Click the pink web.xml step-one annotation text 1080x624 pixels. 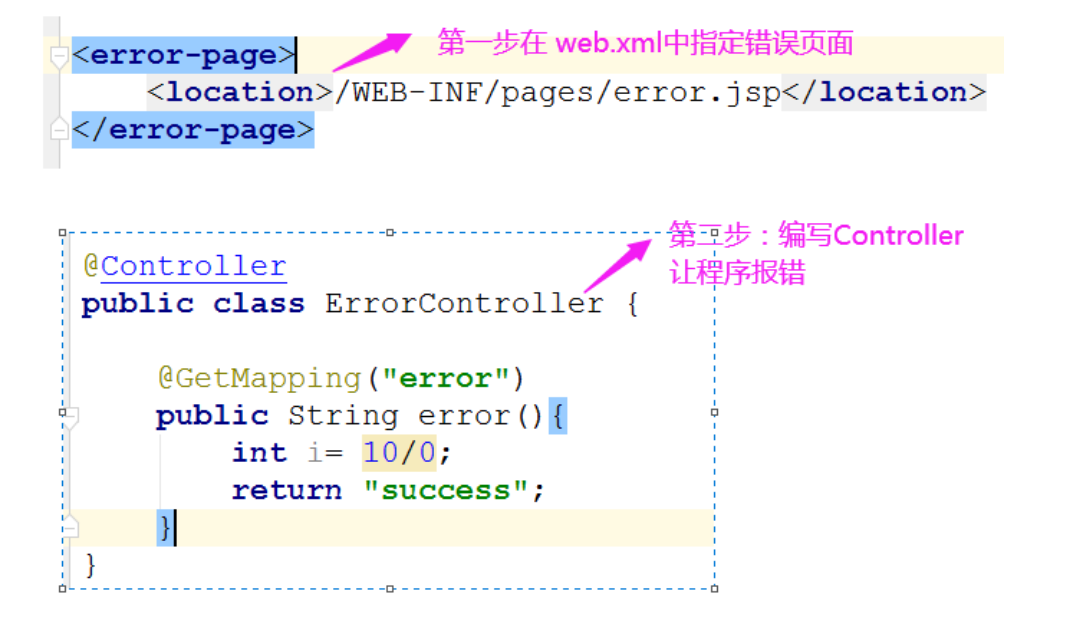645,43
